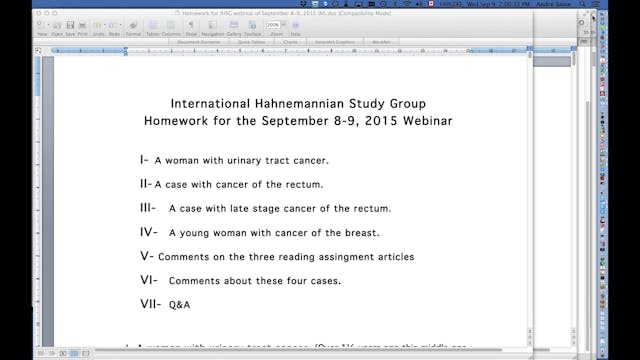Click the Columns toolbar icon

(171, 25)
